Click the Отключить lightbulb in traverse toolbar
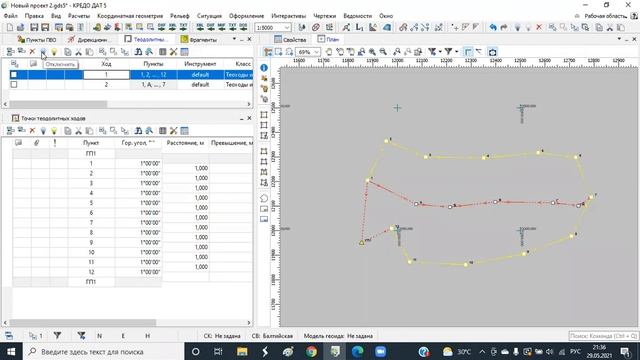The width and height of the screenshot is (640, 360). [43, 52]
